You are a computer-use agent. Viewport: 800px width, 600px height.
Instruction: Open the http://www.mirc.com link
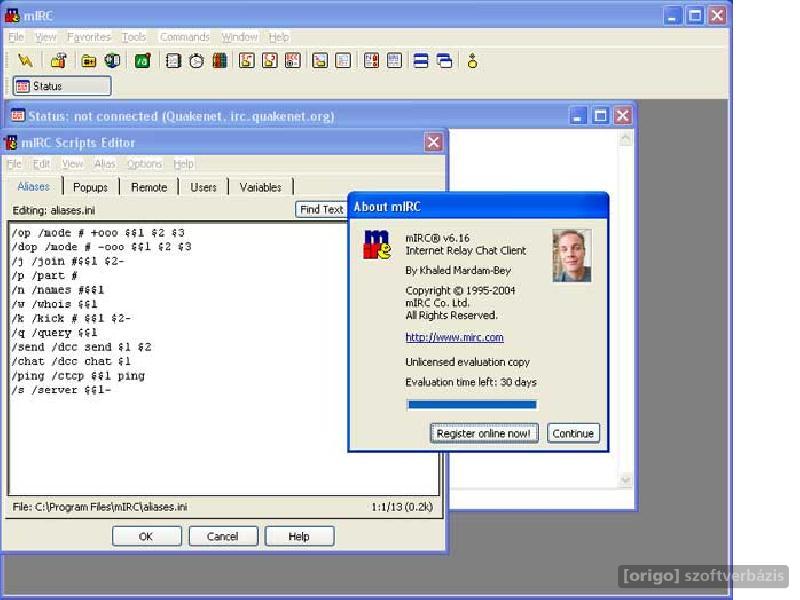pos(454,337)
